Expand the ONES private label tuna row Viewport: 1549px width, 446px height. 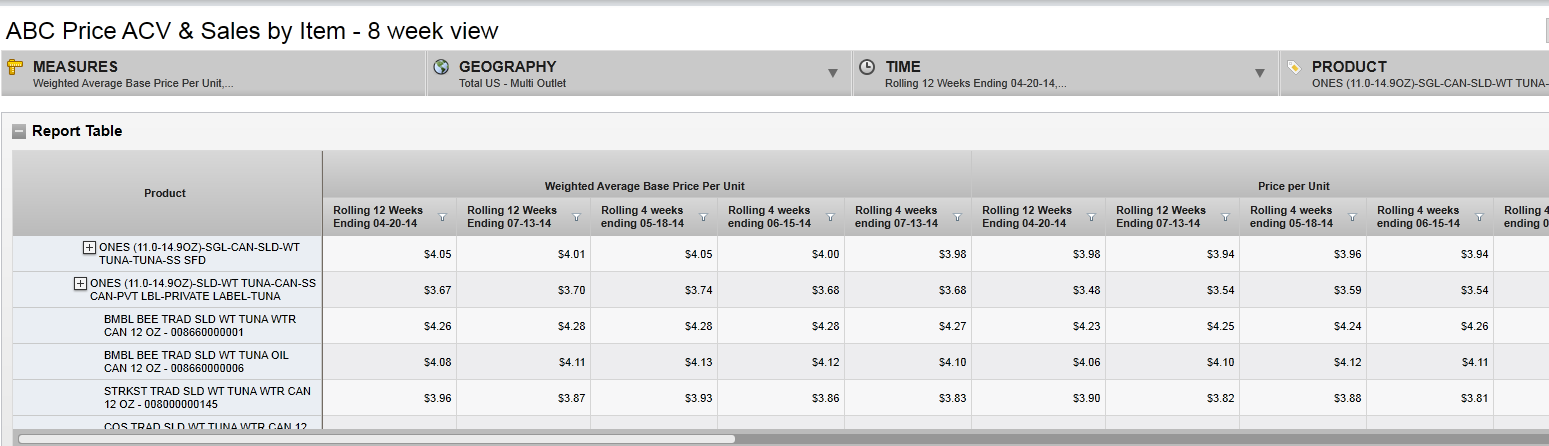81,284
